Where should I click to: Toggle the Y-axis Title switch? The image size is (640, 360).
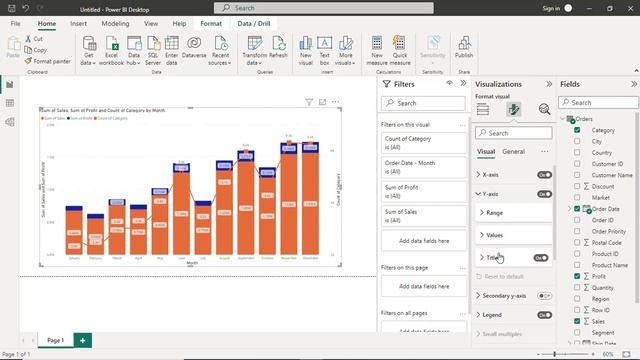[x=541, y=258]
